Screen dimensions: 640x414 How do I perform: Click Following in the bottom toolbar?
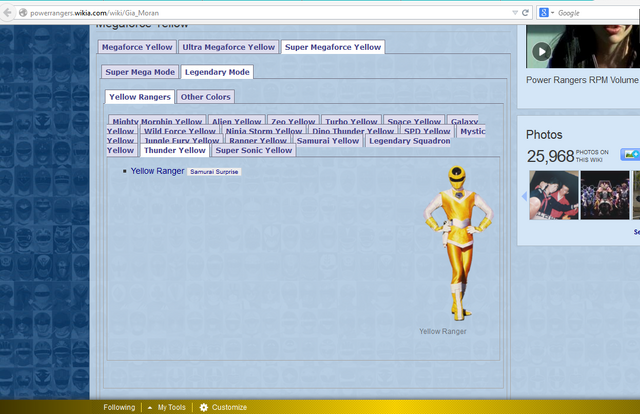pyautogui.click(x=119, y=407)
